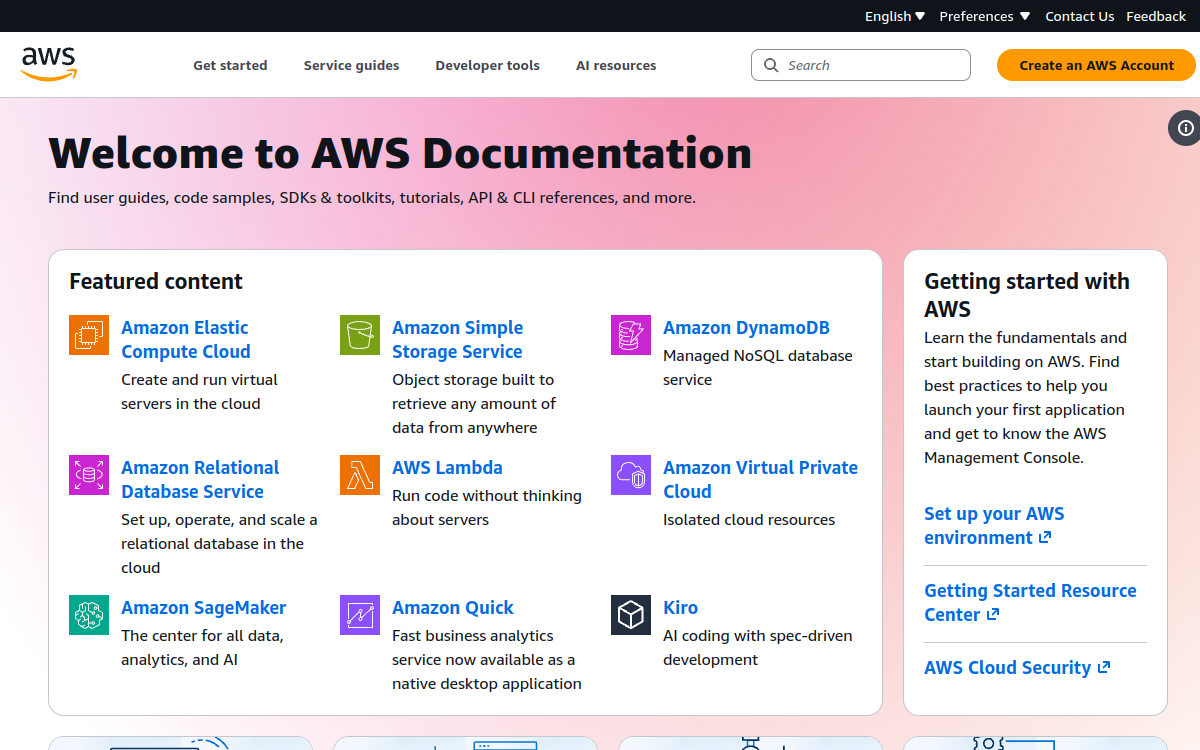Open the info panel circle icon
Screen dimensions: 1200x750
(x=1185, y=128)
